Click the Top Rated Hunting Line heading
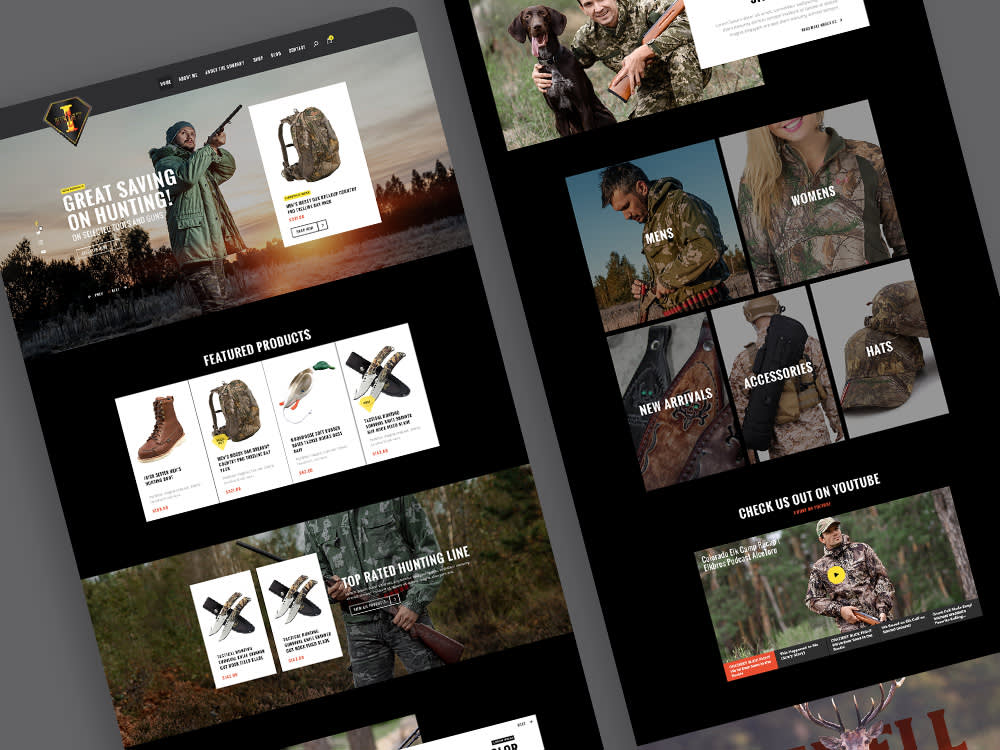This screenshot has width=1000, height=750. coord(406,565)
